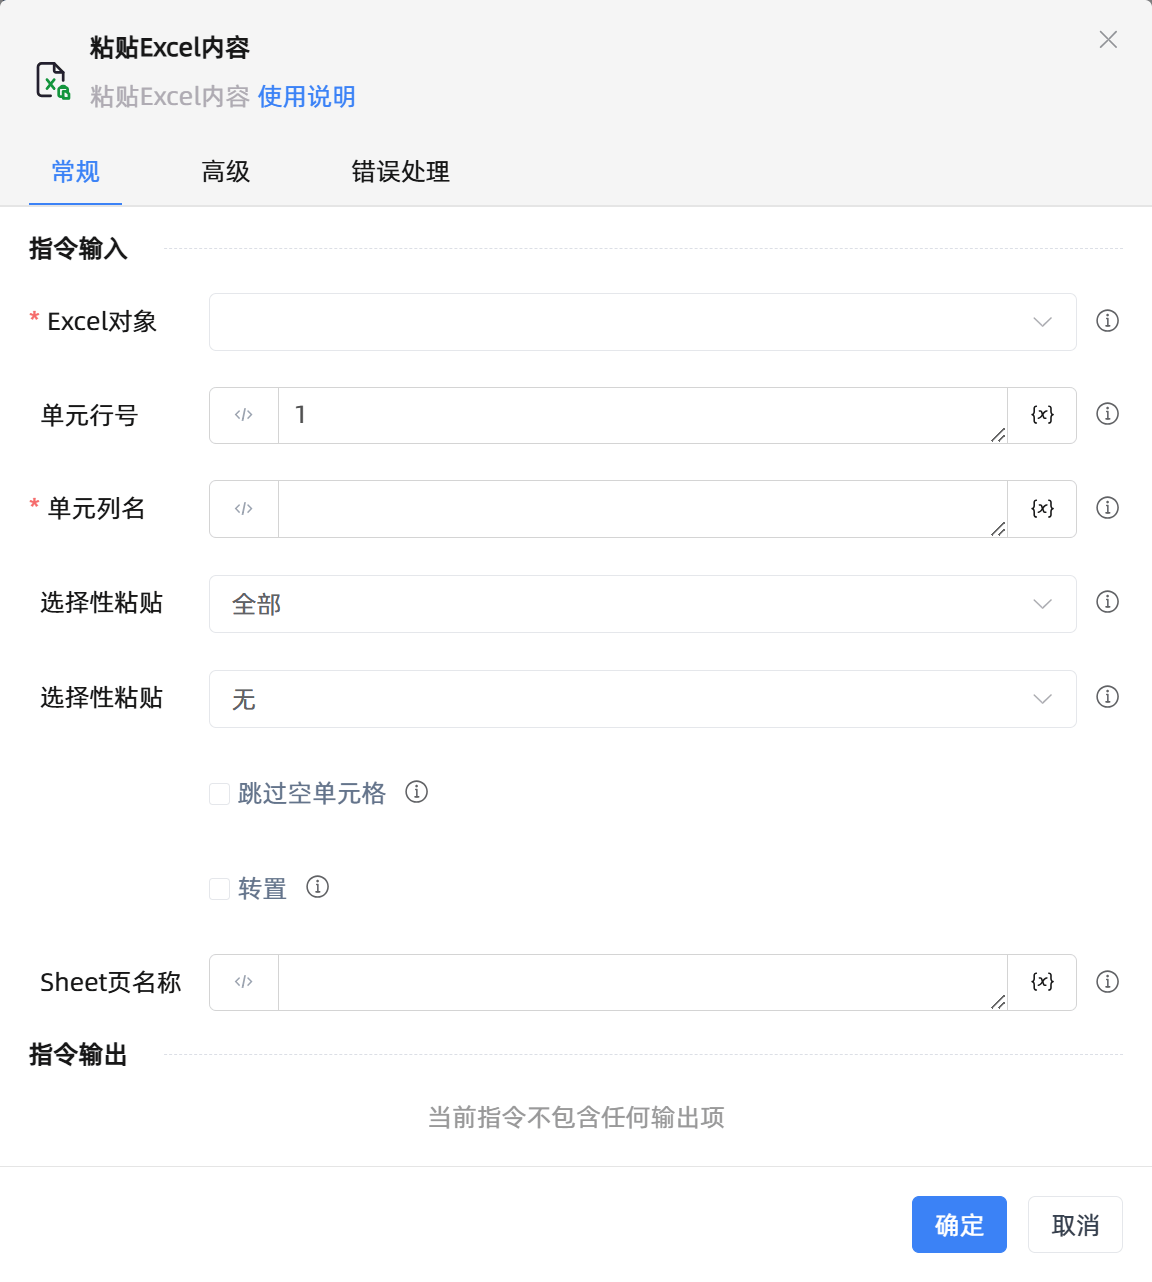Click the info icon beside 跳过空单元格
Image resolution: width=1152 pixels, height=1282 pixels.
[417, 792]
